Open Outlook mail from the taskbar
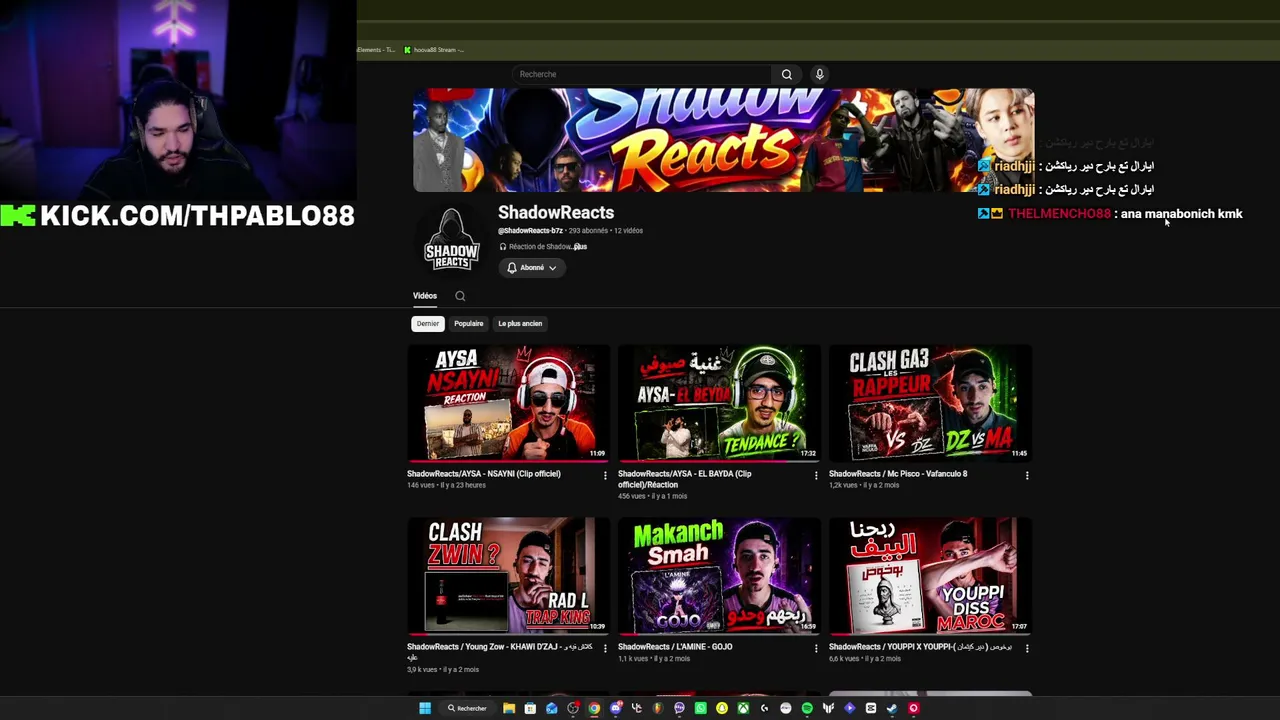1280x720 pixels. (551, 708)
